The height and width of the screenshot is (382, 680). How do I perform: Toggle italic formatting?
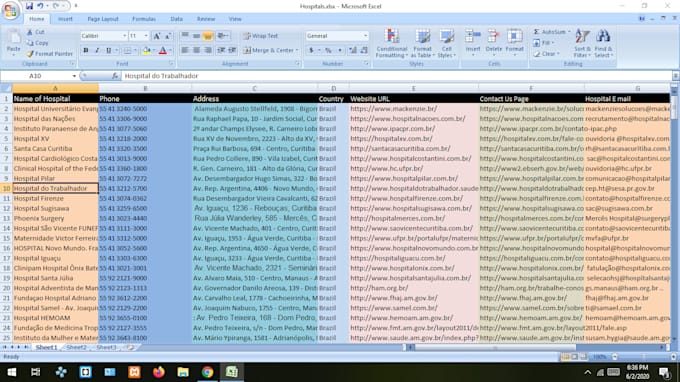(x=97, y=50)
